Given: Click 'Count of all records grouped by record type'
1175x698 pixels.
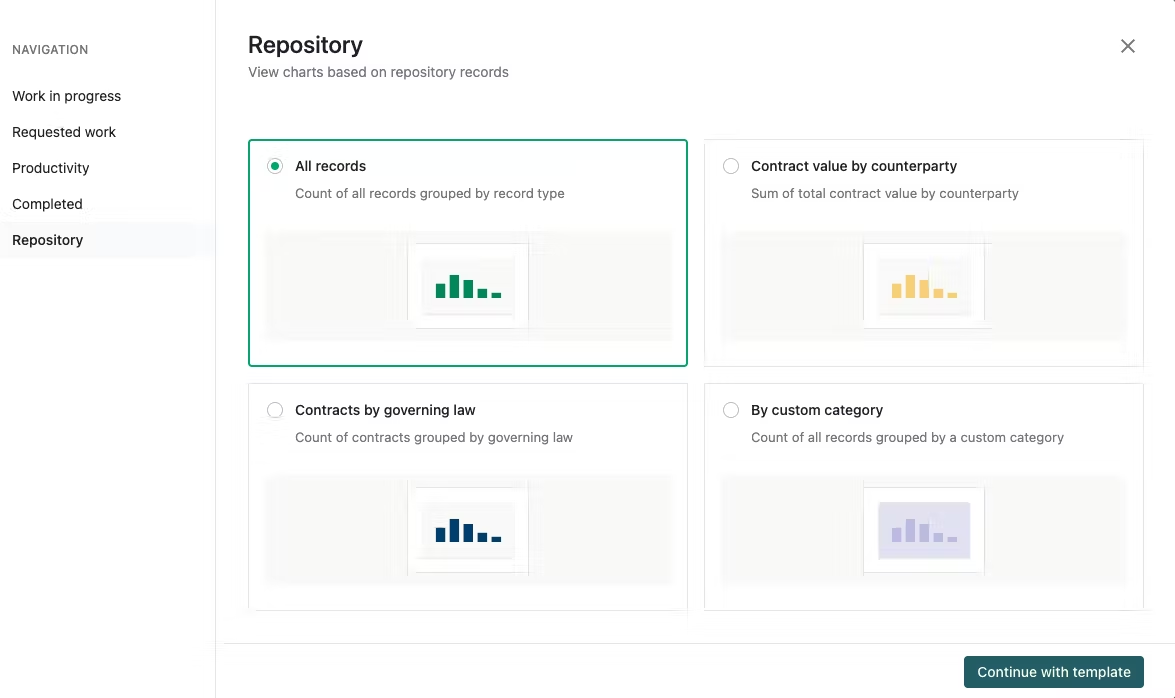Looking at the screenshot, I should click(429, 193).
